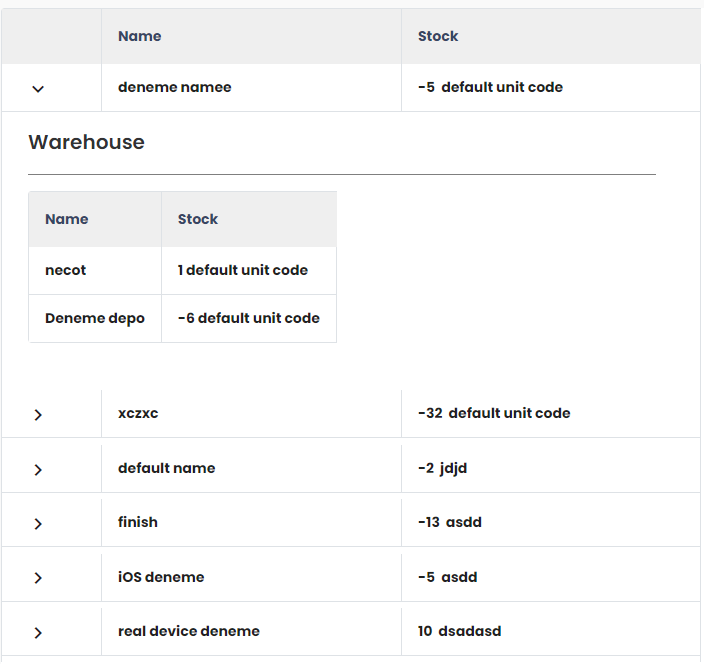This screenshot has width=704, height=664.
Task: Click the deneme namee product name
Action: pyautogui.click(x=174, y=87)
